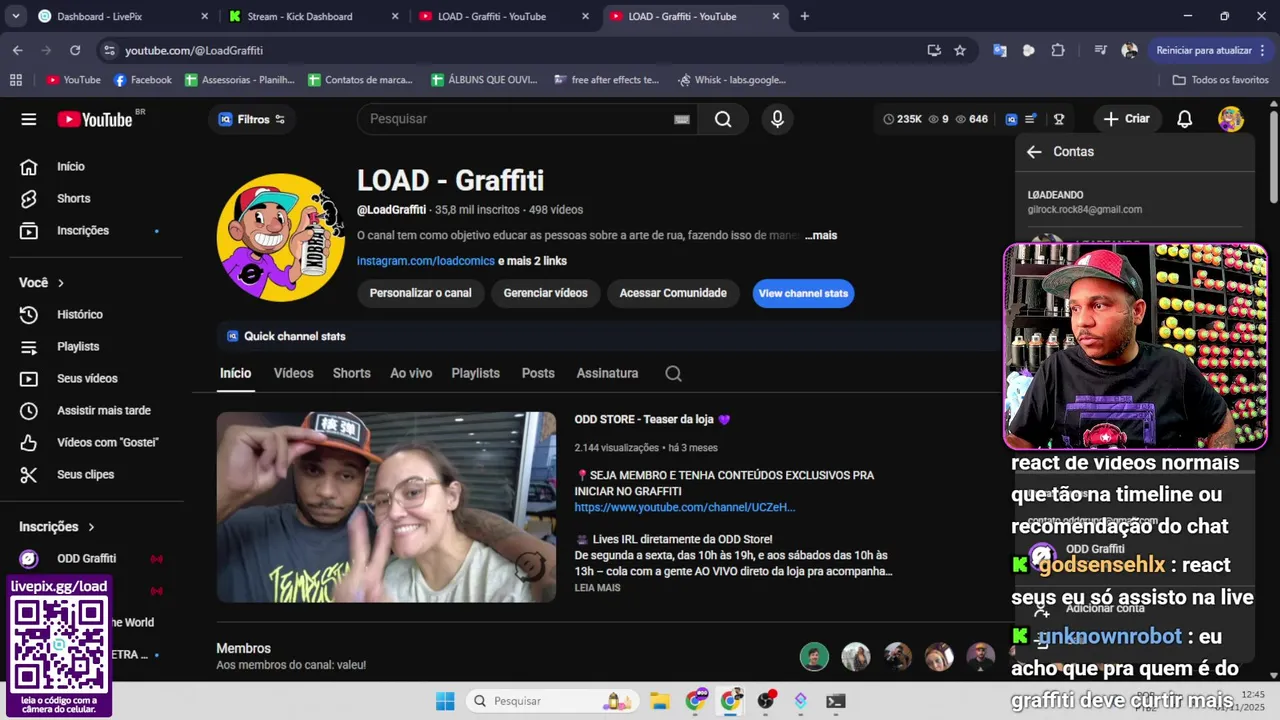This screenshot has height=720, width=1280.
Task: Click the channel search magnifier icon
Action: (673, 374)
